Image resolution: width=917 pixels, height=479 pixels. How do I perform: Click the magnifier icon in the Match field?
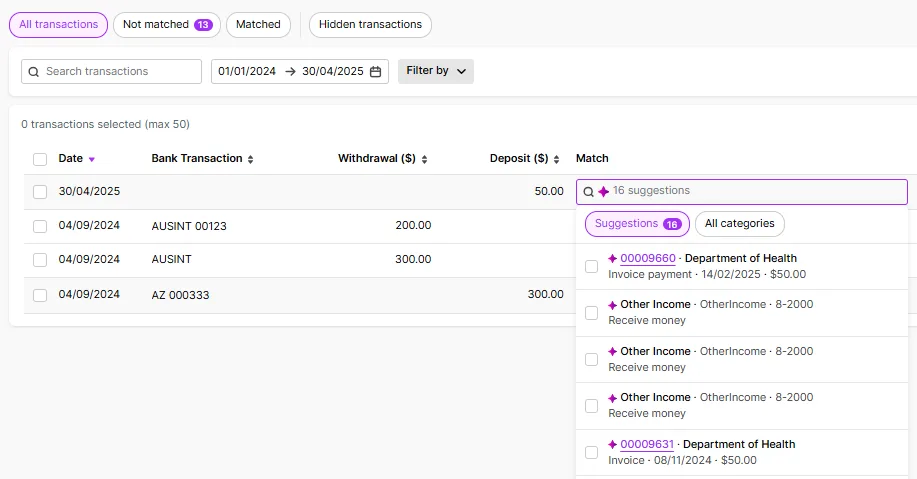coord(589,192)
